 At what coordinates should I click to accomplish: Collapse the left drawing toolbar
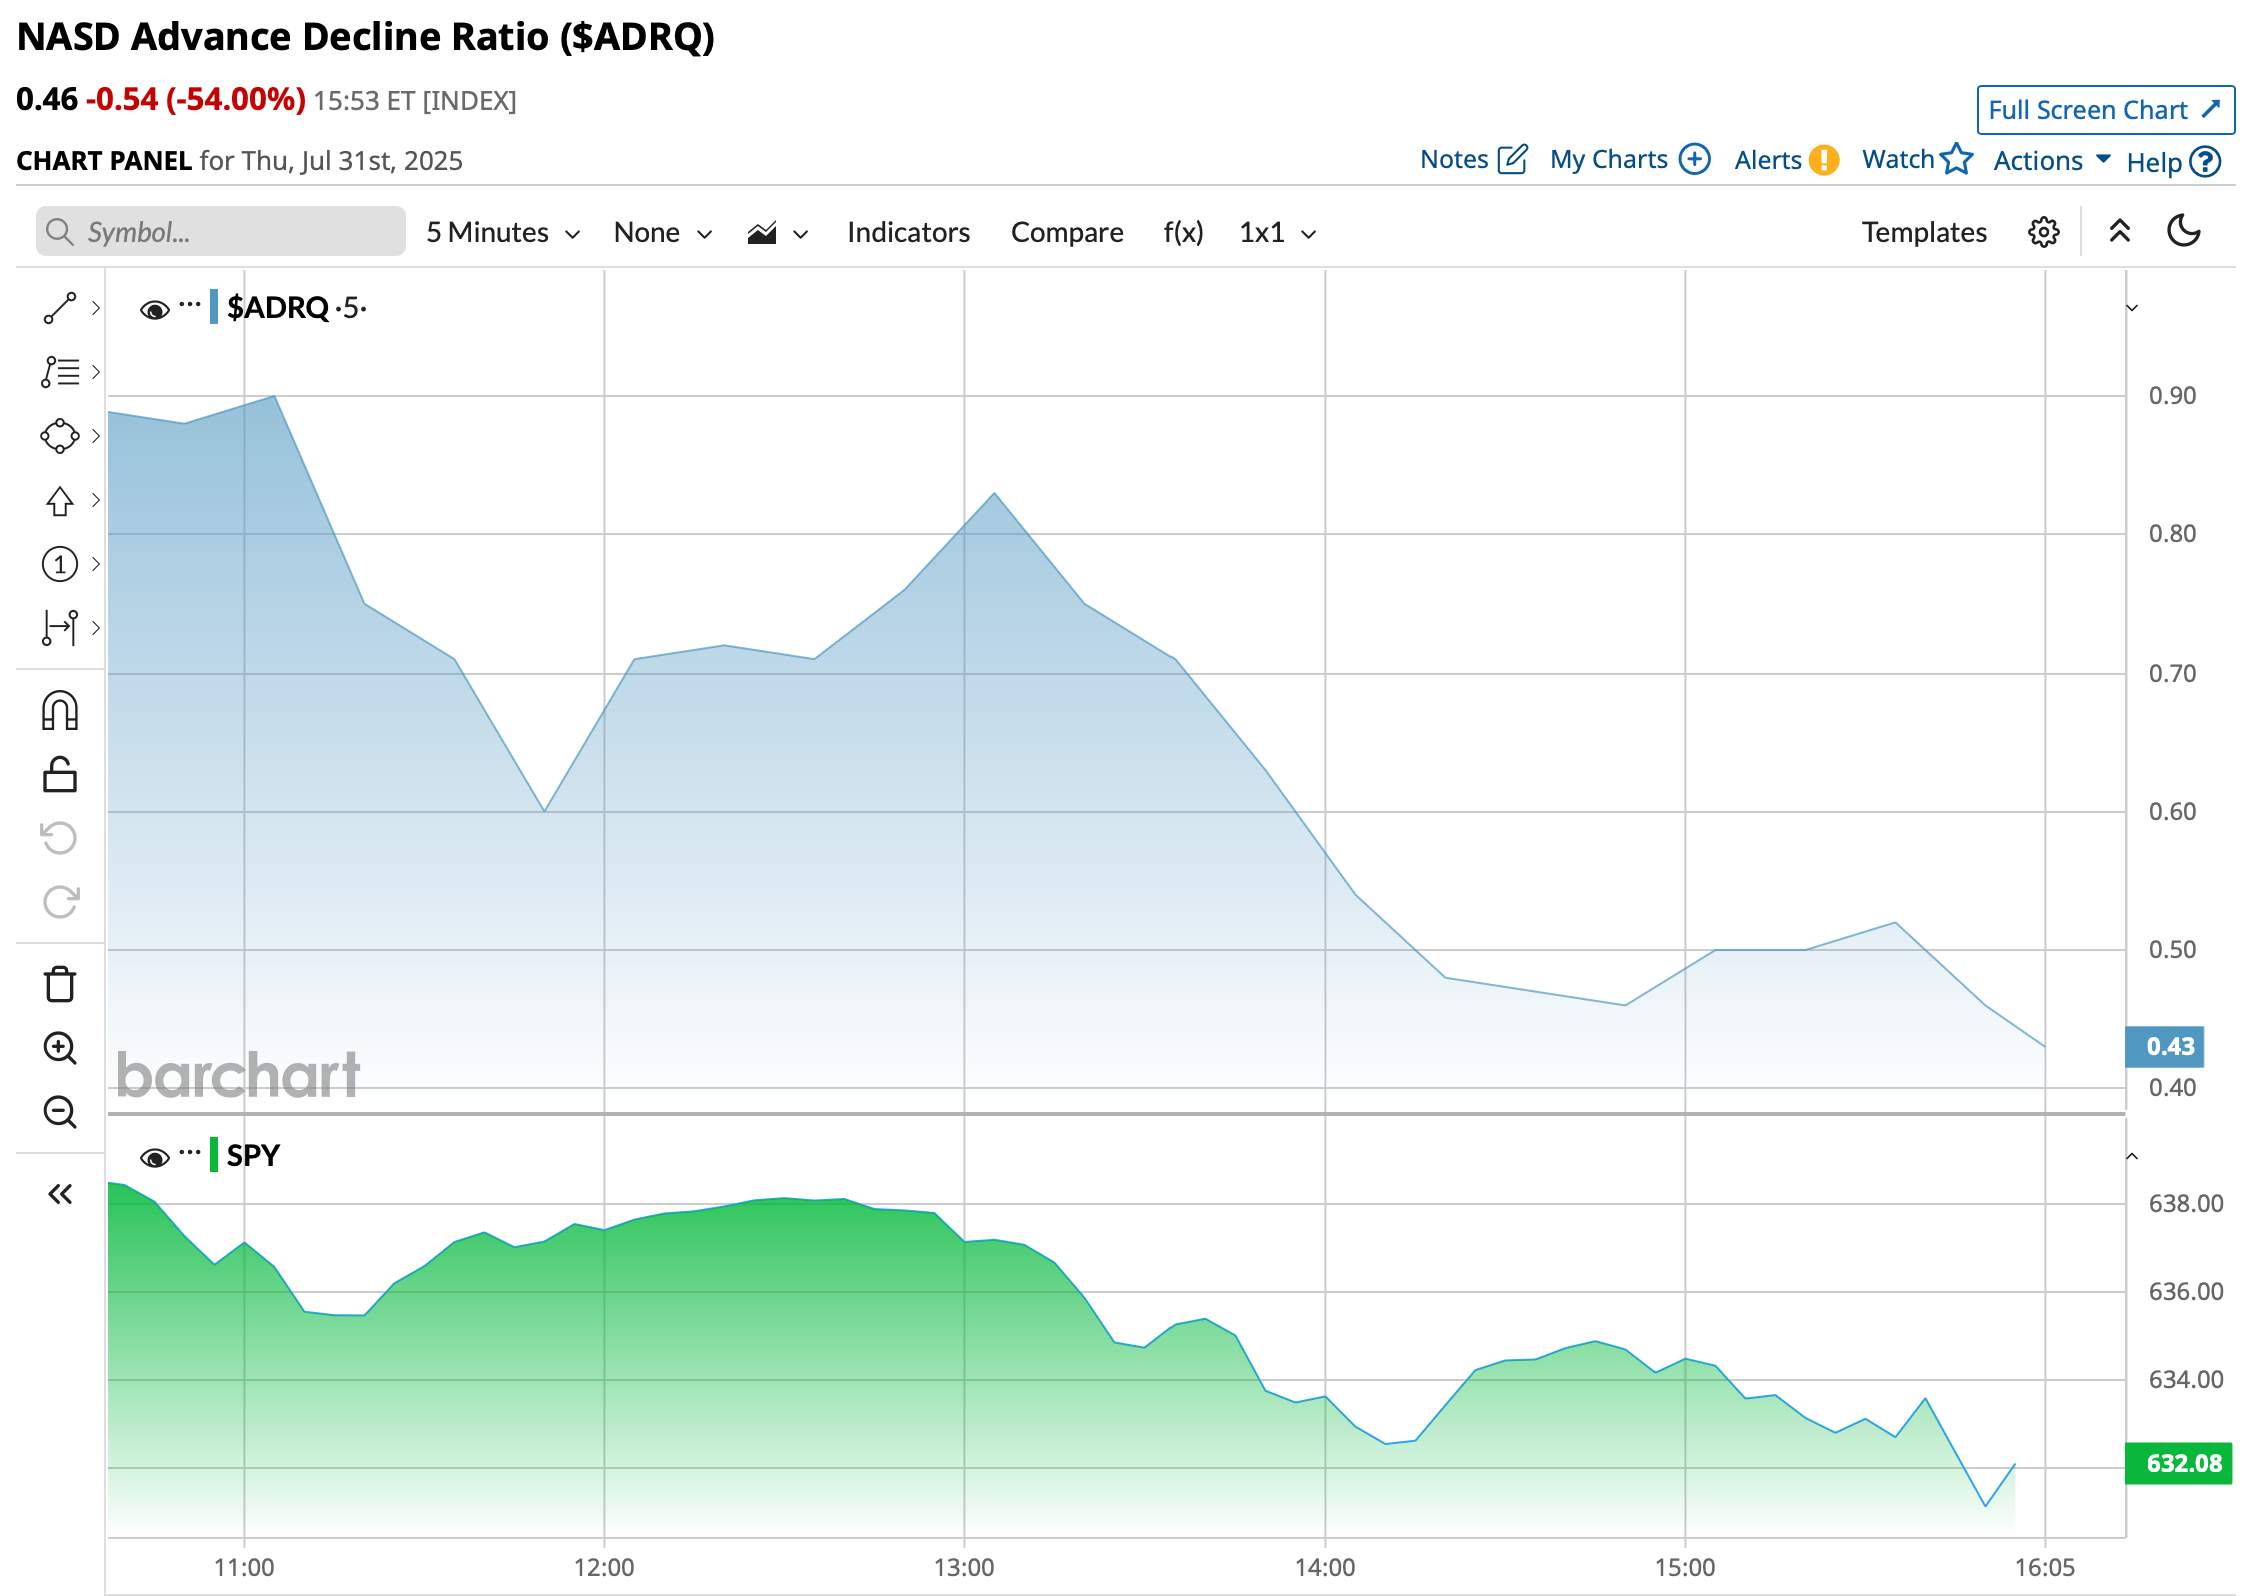coord(60,1194)
